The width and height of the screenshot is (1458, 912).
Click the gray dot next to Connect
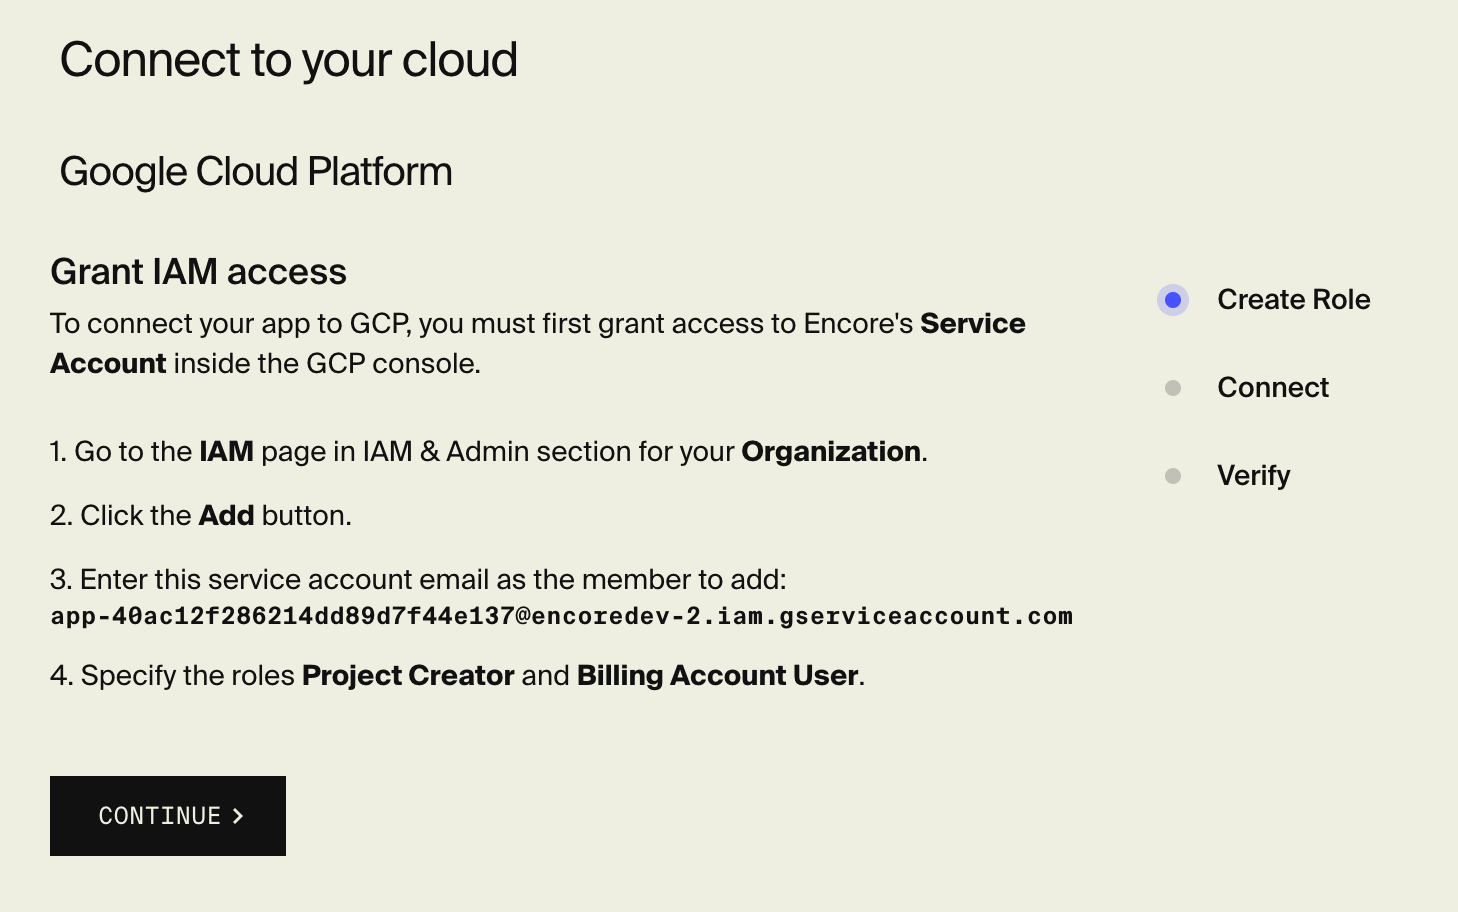(1173, 388)
